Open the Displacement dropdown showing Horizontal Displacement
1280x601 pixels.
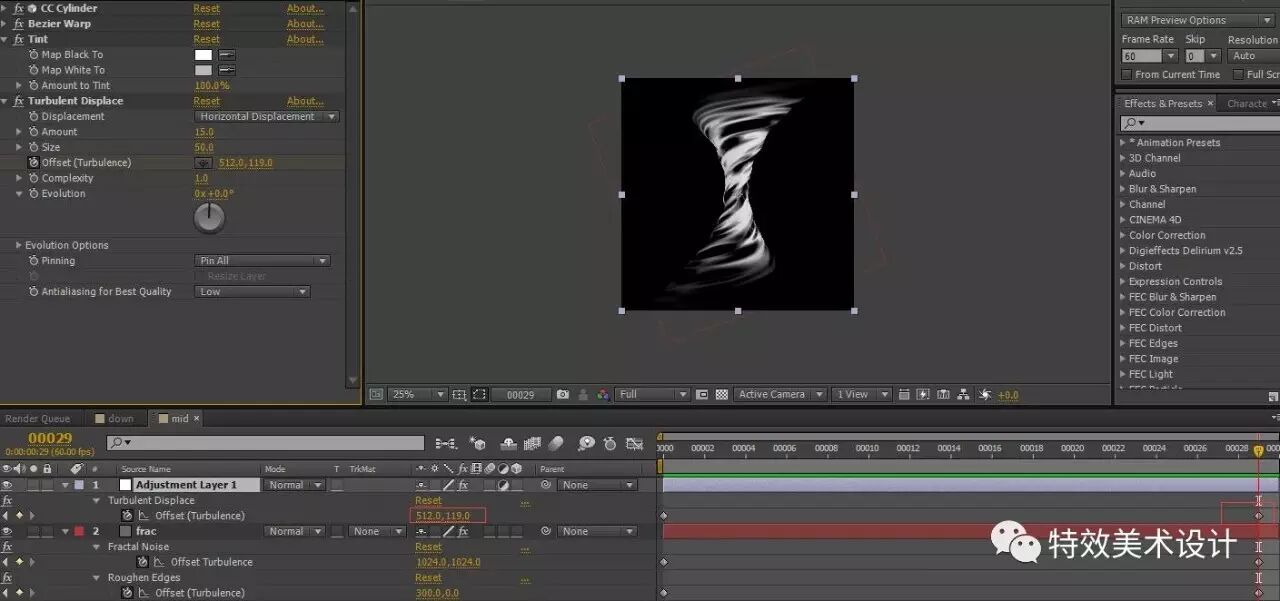click(x=265, y=116)
